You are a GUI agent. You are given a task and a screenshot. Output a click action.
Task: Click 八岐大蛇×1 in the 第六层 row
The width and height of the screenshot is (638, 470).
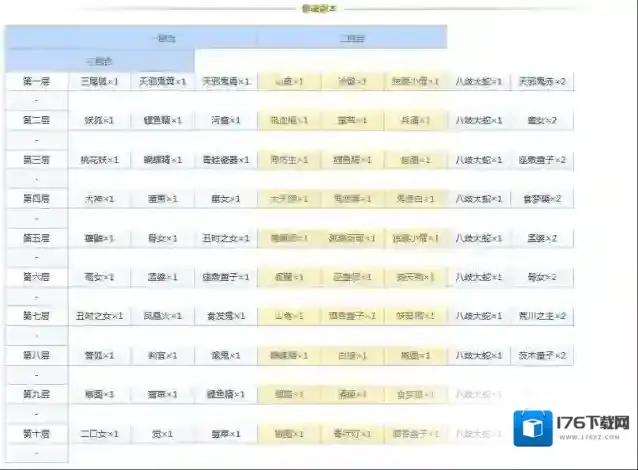(x=478, y=277)
